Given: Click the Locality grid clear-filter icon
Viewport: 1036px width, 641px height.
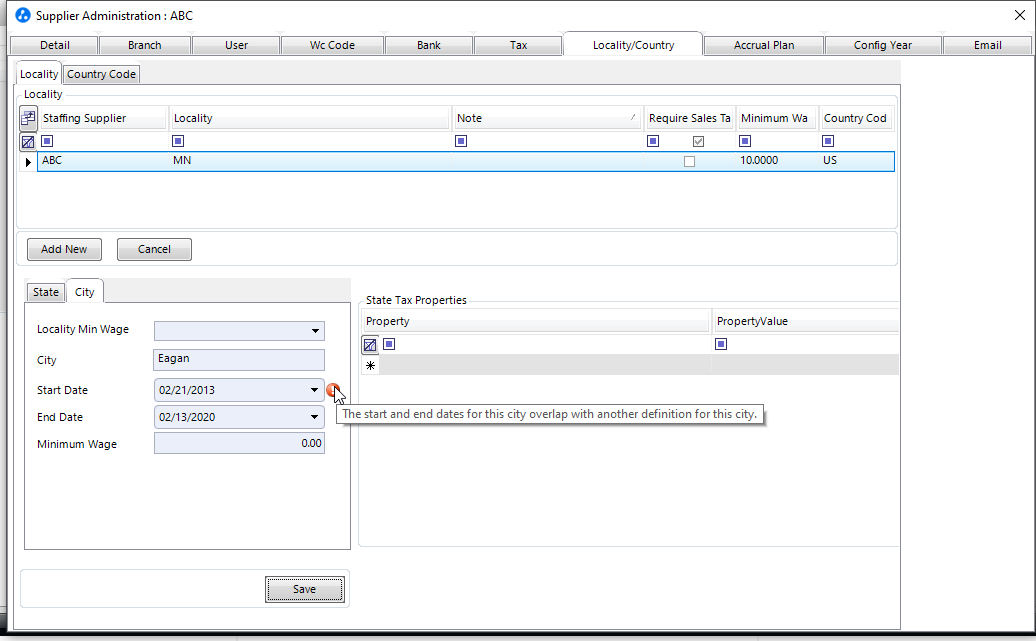Looking at the screenshot, I should (x=28, y=142).
